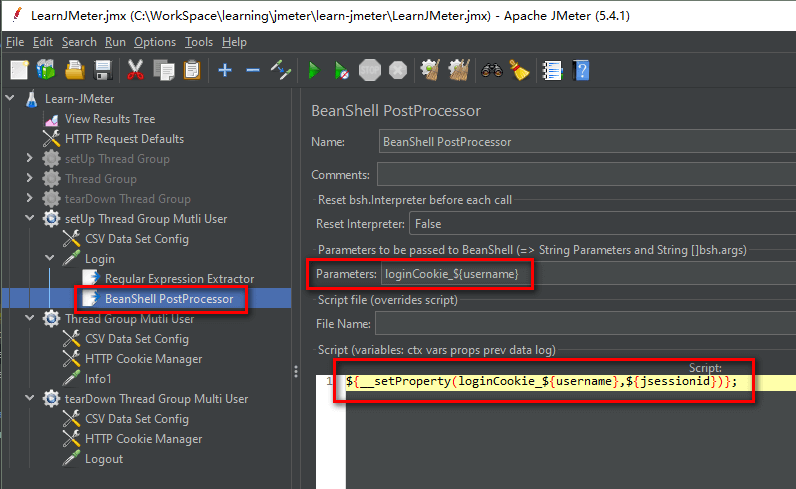Image resolution: width=796 pixels, height=489 pixels.
Task: Open the Options menu
Action: coord(155,42)
